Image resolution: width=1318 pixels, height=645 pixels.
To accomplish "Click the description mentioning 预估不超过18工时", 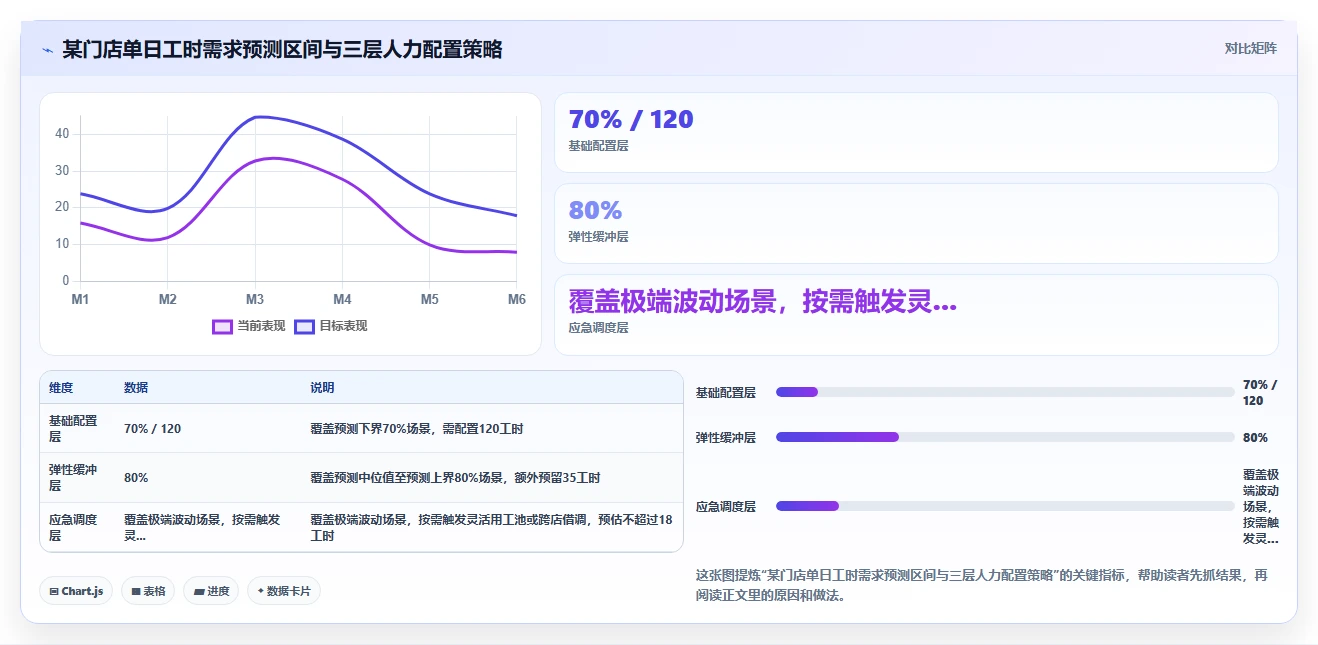I will pyautogui.click(x=491, y=528).
